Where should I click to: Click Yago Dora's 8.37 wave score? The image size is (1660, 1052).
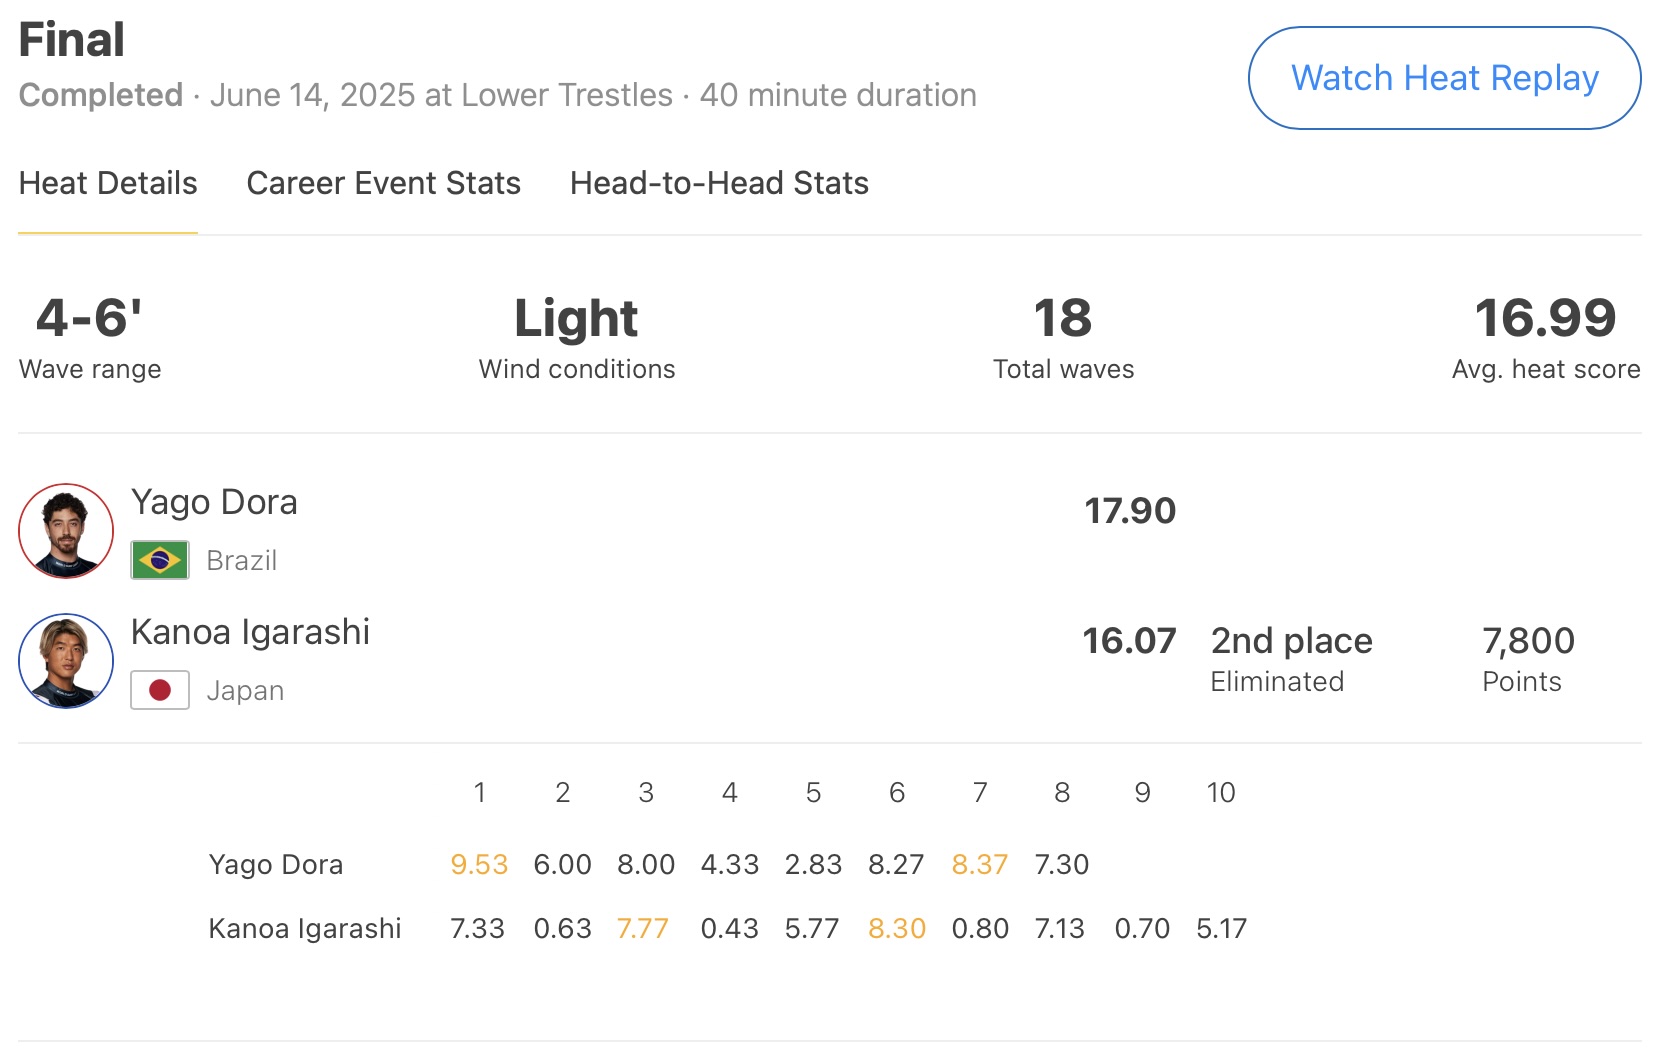(979, 864)
